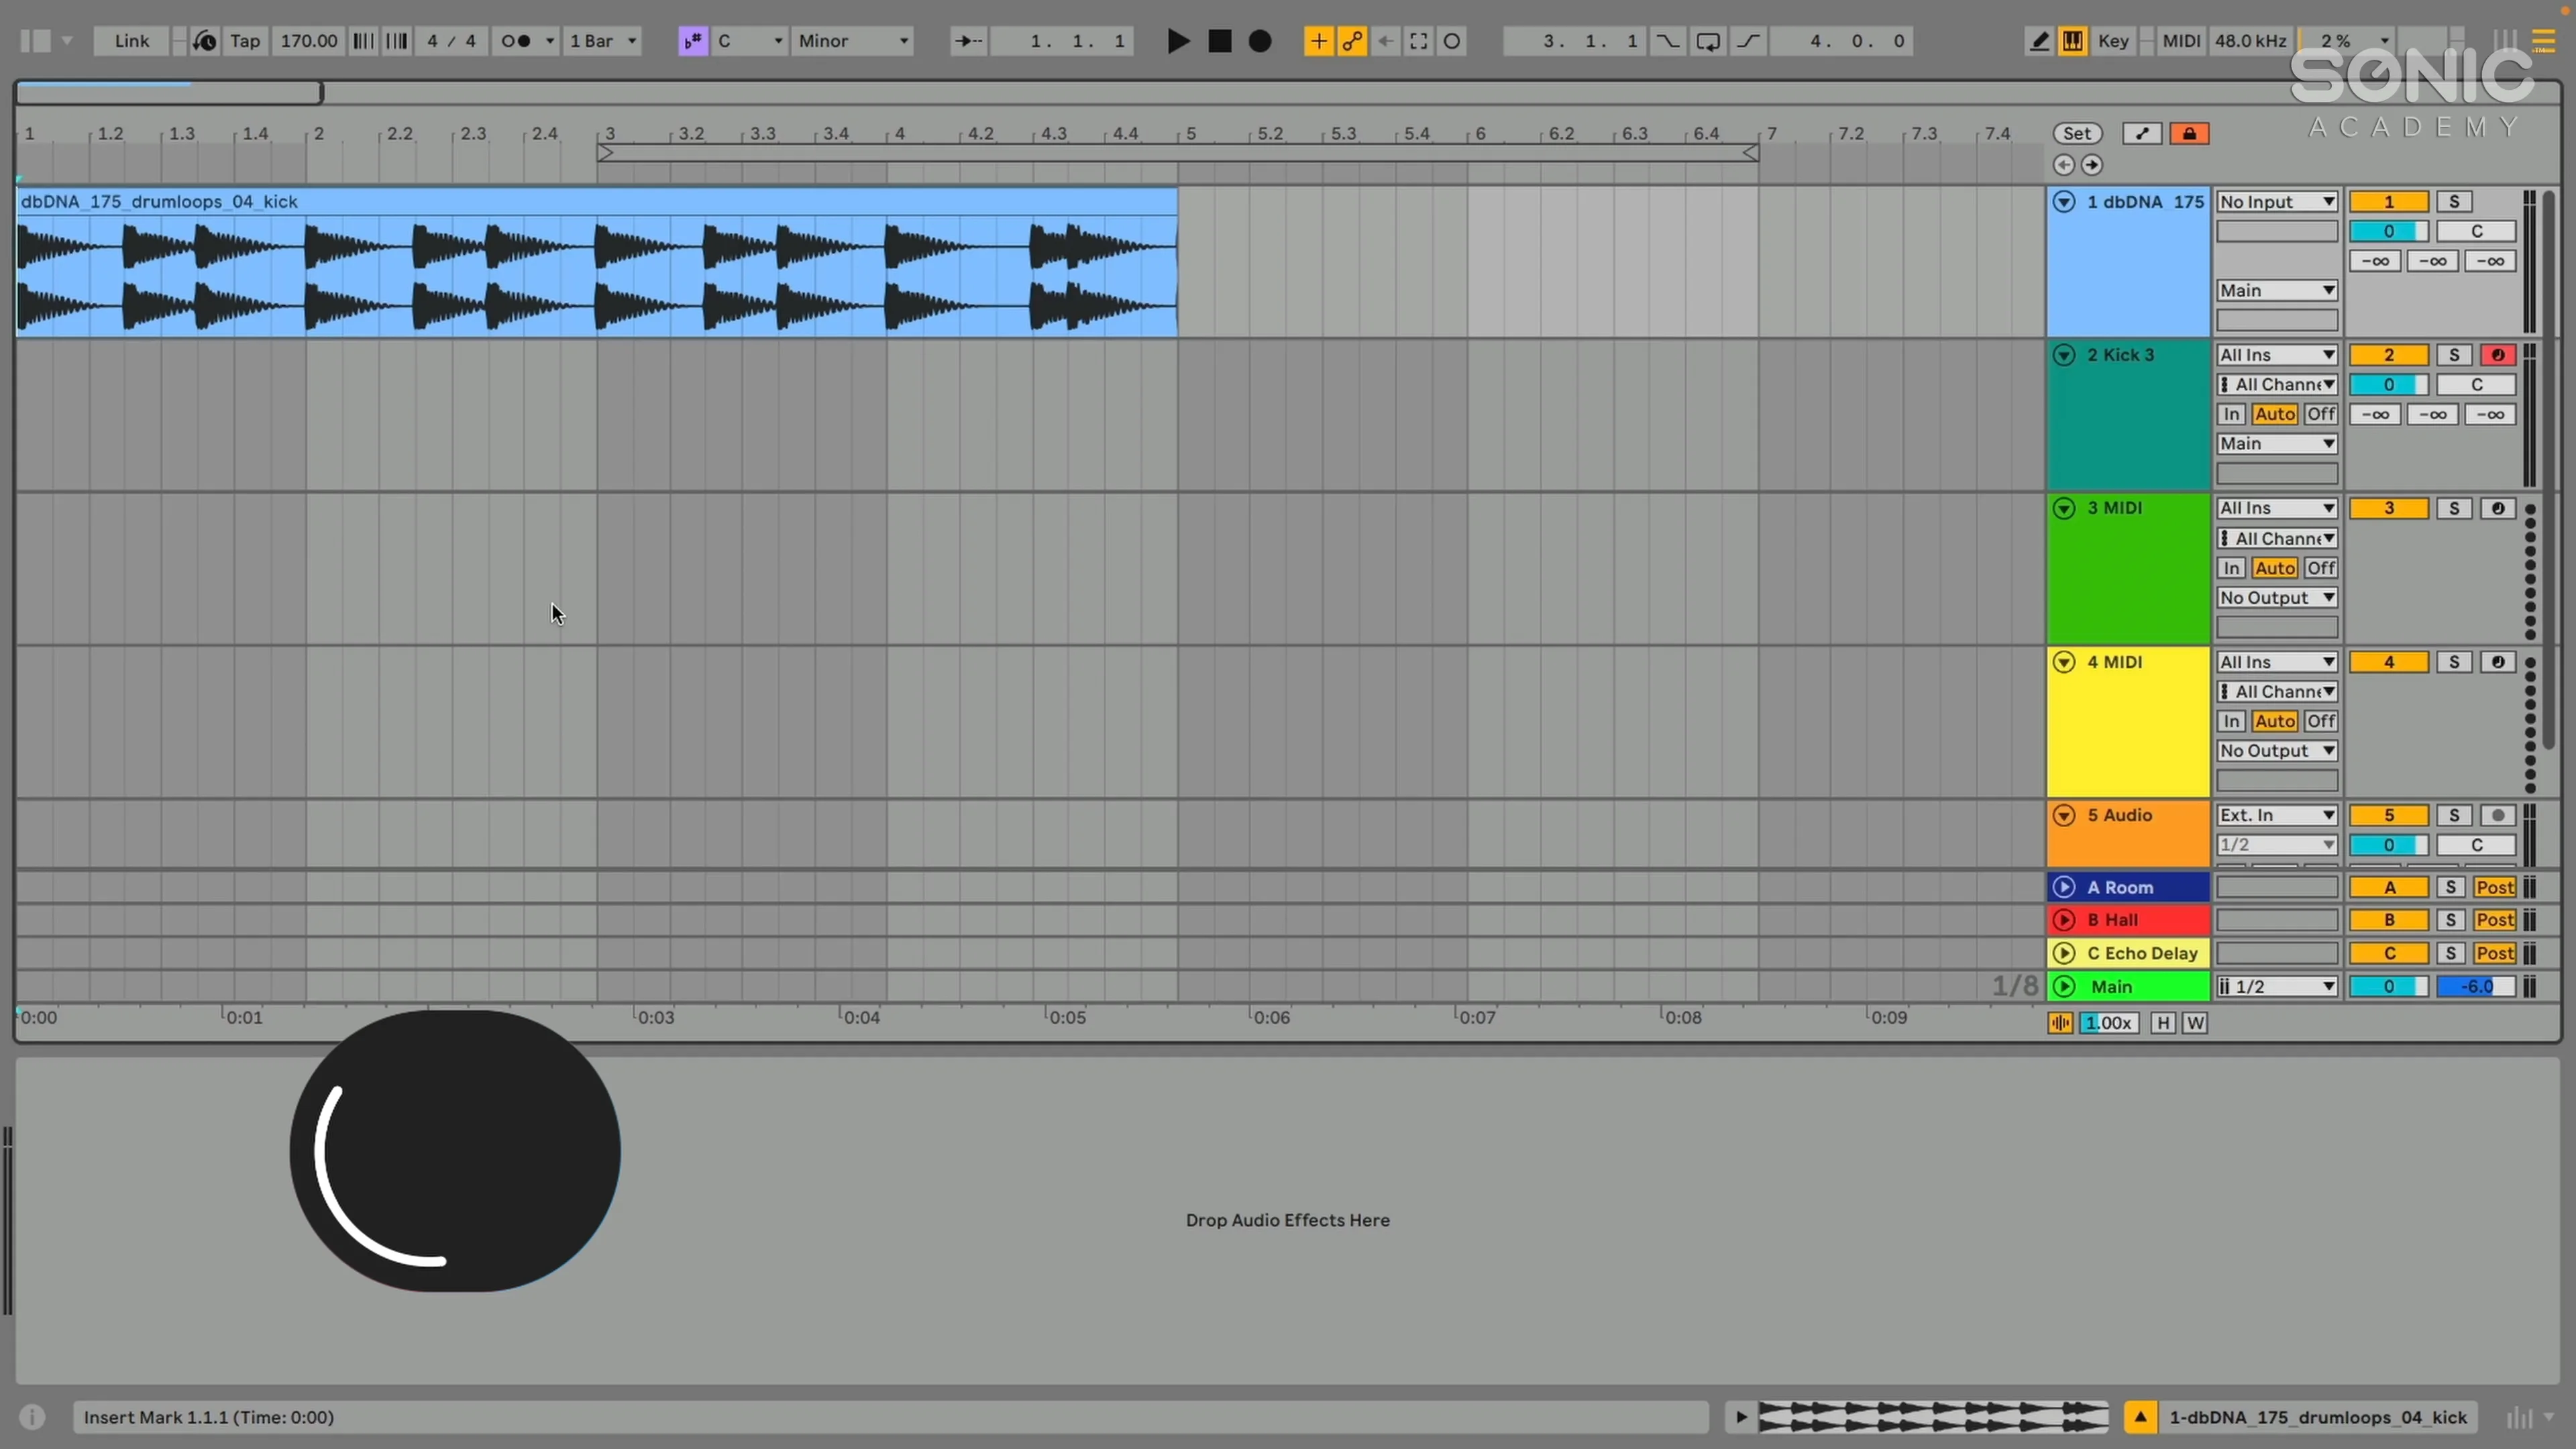This screenshot has height=1449, width=2576.
Task: Click the Arrangement Record button
Action: [x=1260, y=41]
